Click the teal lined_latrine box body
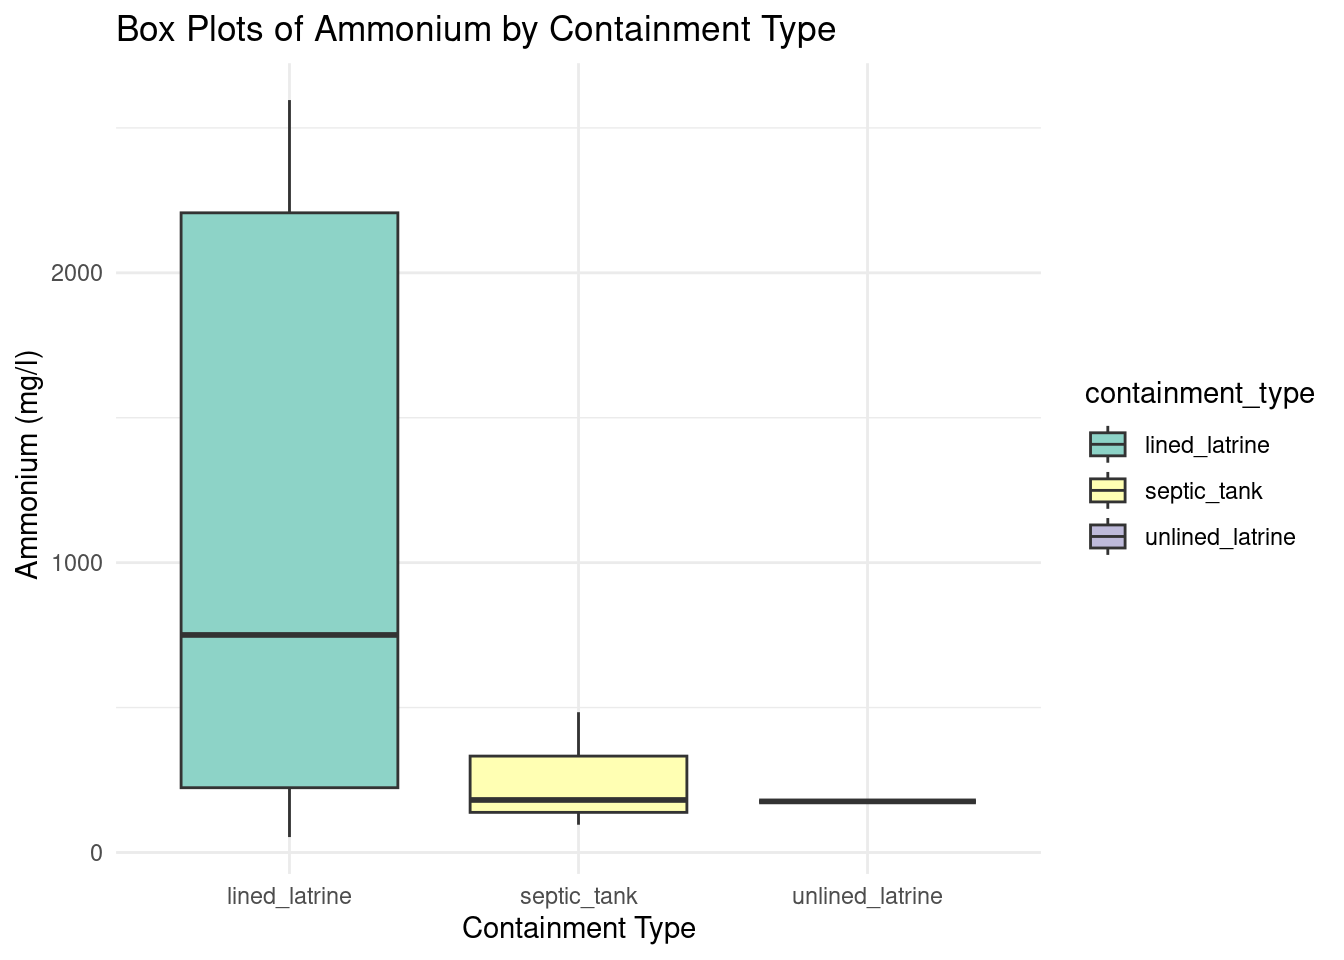1344x960 pixels. 289,420
